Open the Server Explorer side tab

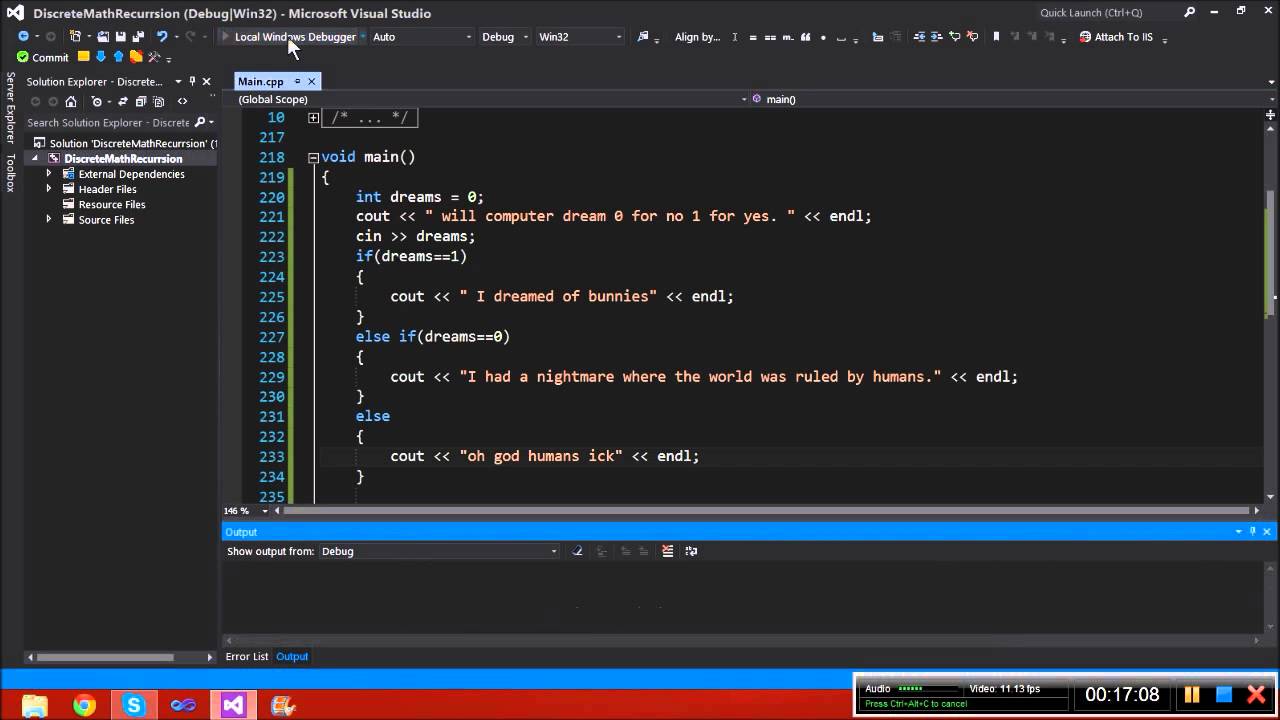click(x=10, y=107)
